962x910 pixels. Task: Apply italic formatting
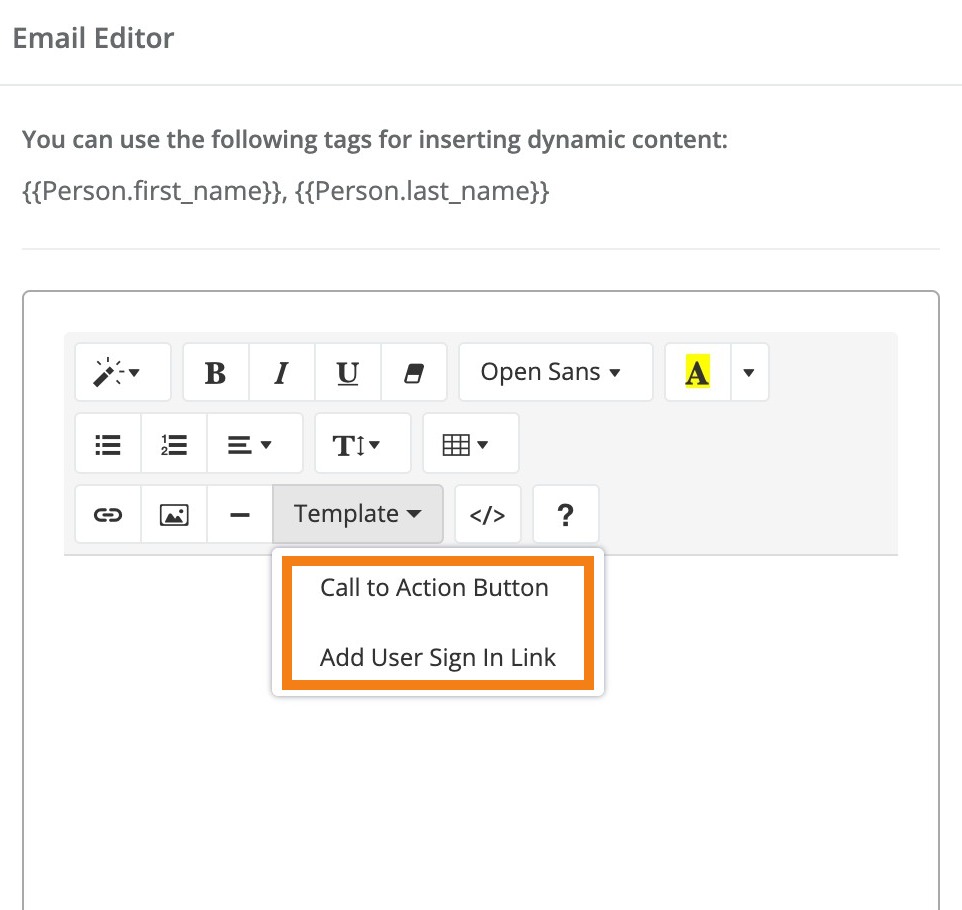point(281,372)
